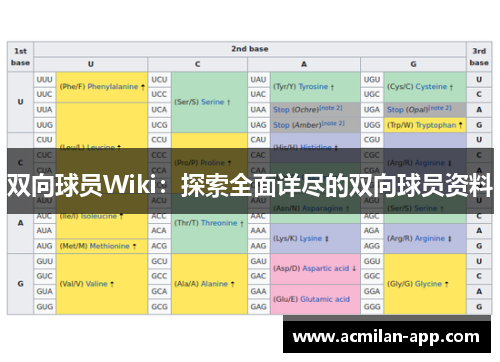Screen dimensions: 500x362
Task: Open the Methionine link
Action: [110, 246]
